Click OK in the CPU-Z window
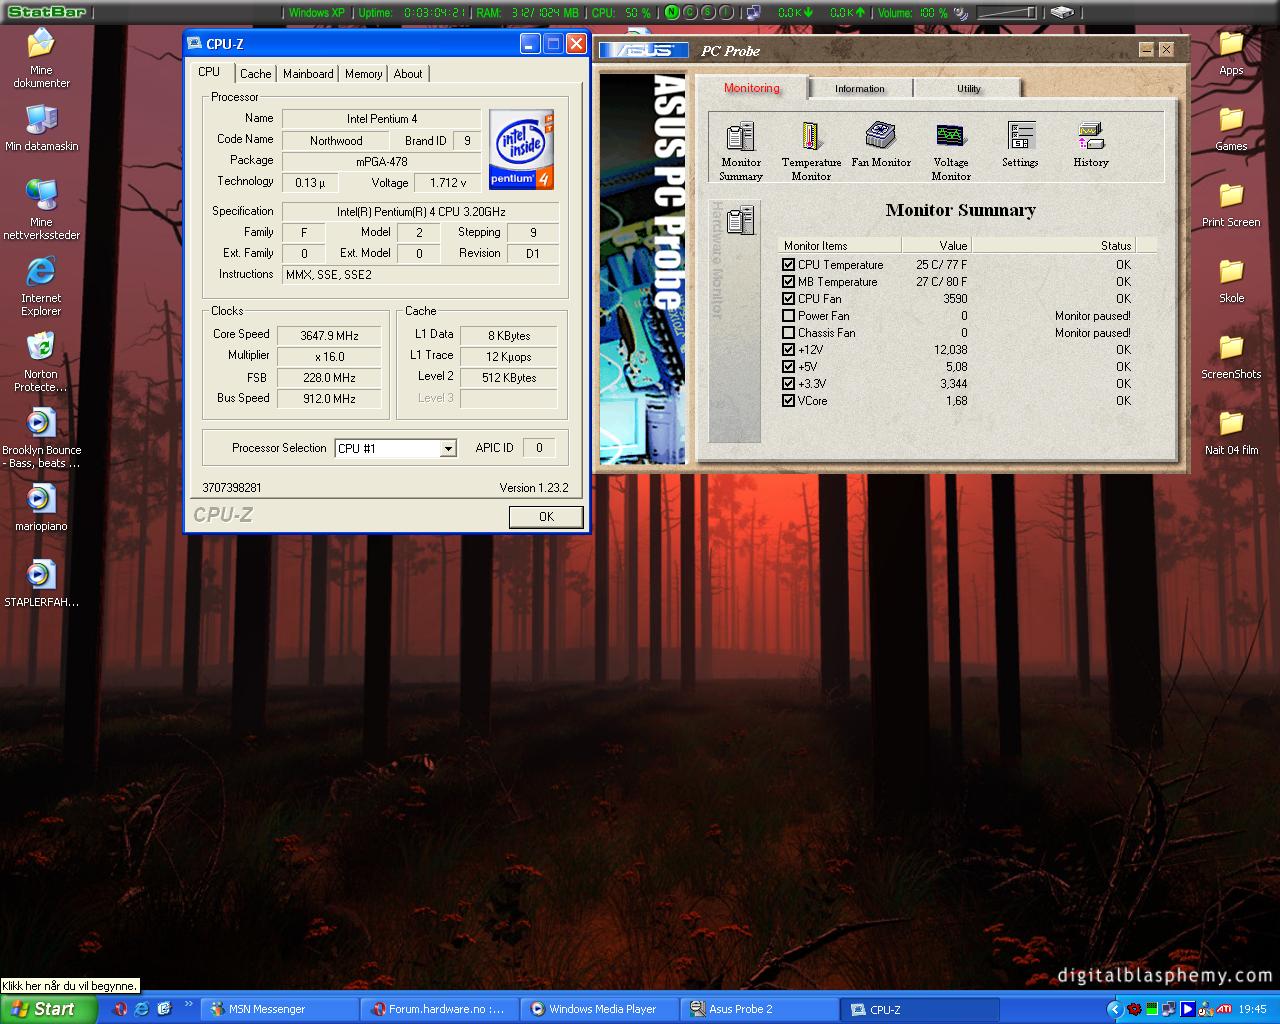Screen dimensions: 1280x1024 click(546, 517)
